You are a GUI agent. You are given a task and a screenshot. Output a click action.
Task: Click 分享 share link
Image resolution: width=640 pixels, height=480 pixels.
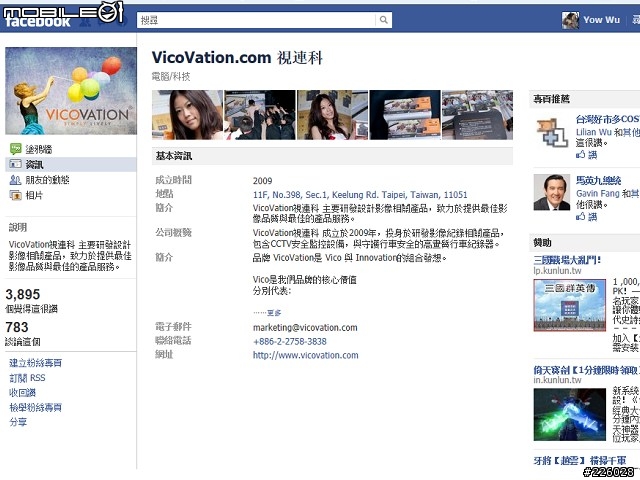tap(18, 422)
